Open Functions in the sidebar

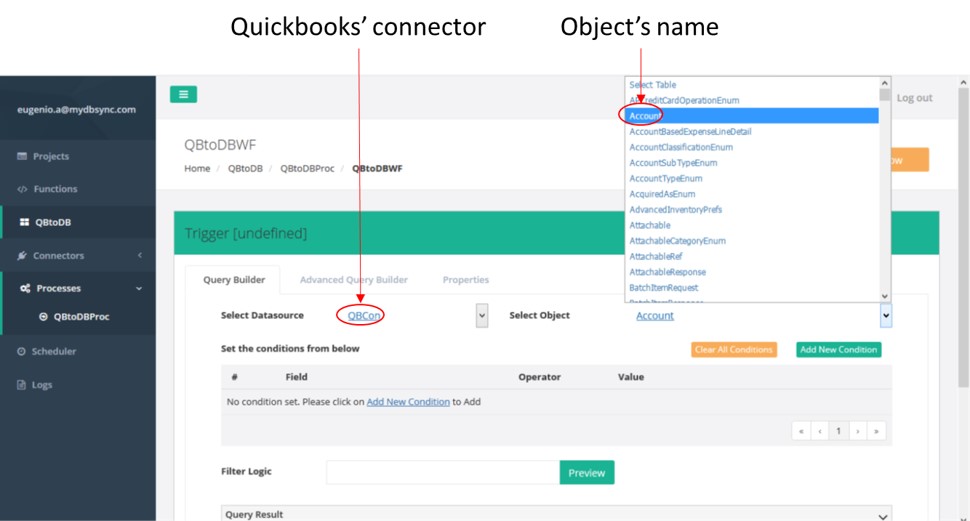(x=55, y=189)
